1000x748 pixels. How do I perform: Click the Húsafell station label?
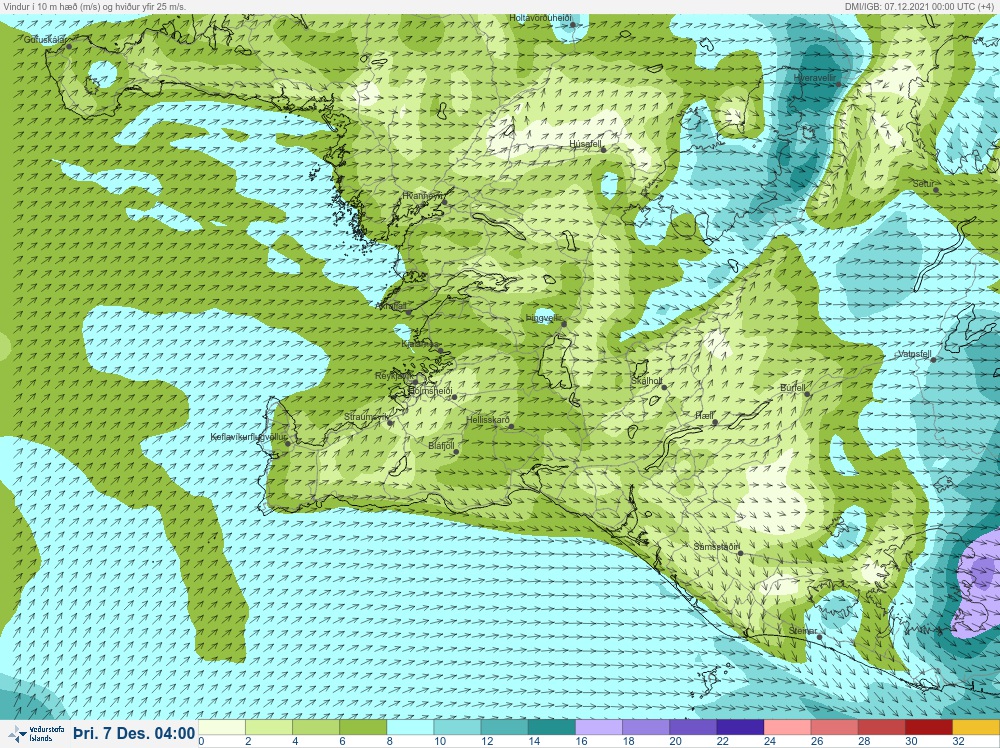[x=585, y=145]
